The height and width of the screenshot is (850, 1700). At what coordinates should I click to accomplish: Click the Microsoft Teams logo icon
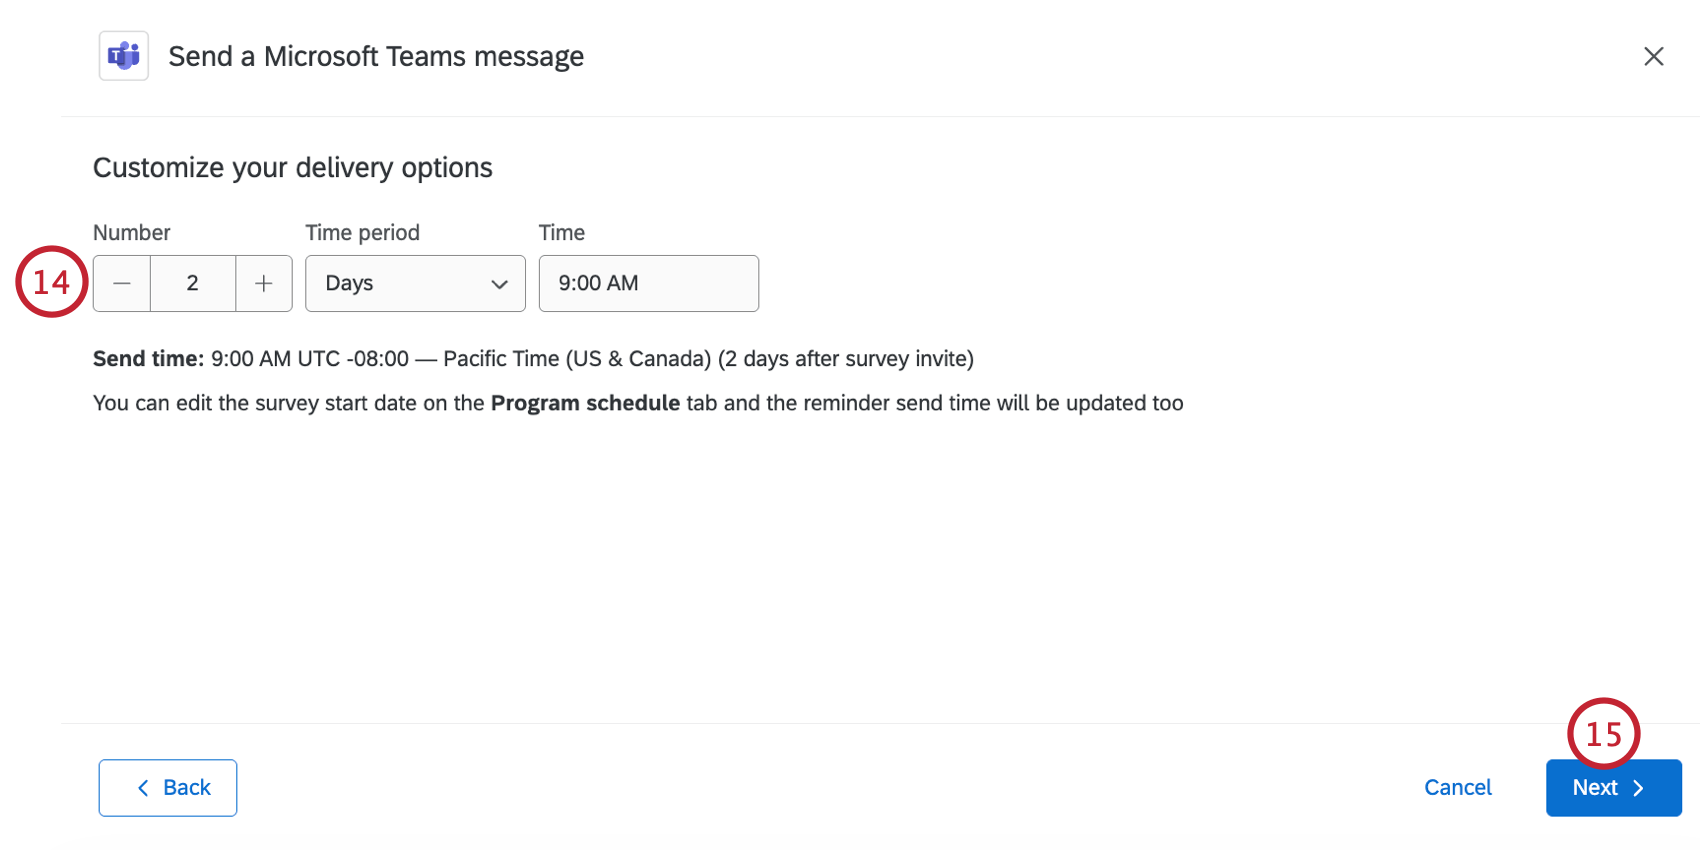pos(124,56)
